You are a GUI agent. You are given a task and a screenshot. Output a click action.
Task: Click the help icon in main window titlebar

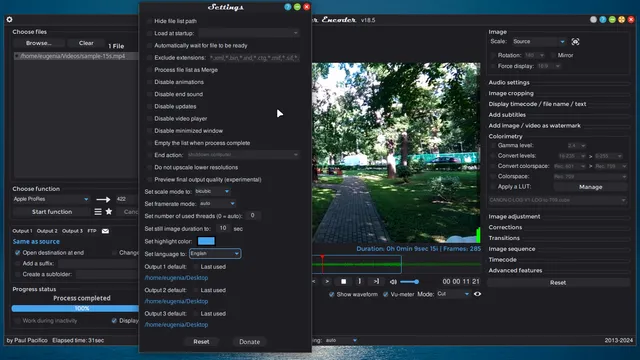point(603,20)
